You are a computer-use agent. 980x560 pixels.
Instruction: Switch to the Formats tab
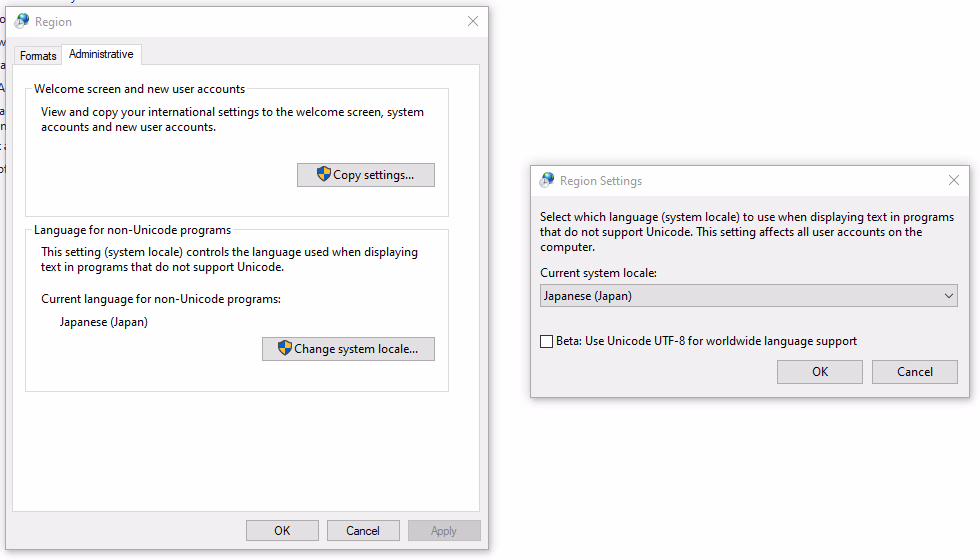pyautogui.click(x=38, y=56)
